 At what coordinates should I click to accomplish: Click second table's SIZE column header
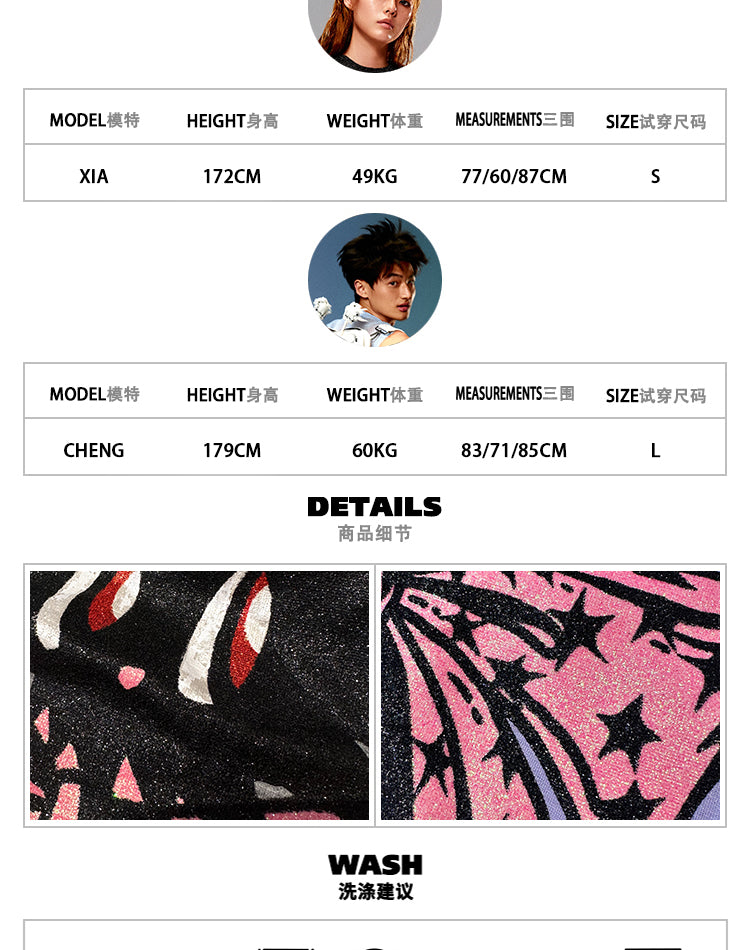pos(656,396)
